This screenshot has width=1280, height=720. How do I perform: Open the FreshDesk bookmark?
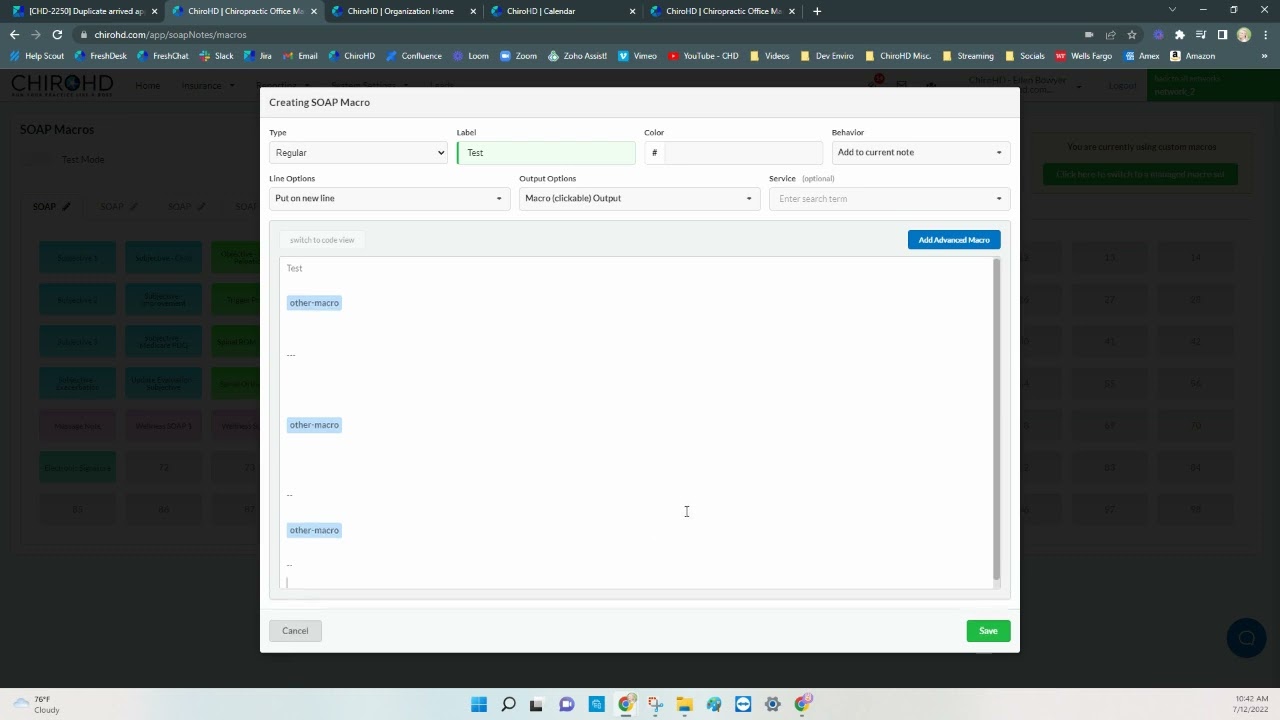[x=101, y=56]
